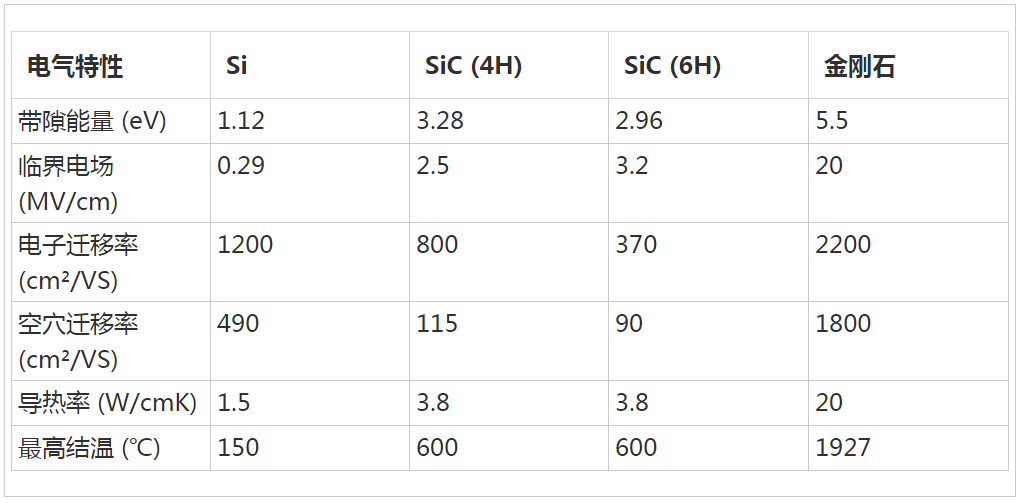1020x503 pixels.
Task: Click the diamond hole mobility value 1800
Action: click(x=843, y=323)
